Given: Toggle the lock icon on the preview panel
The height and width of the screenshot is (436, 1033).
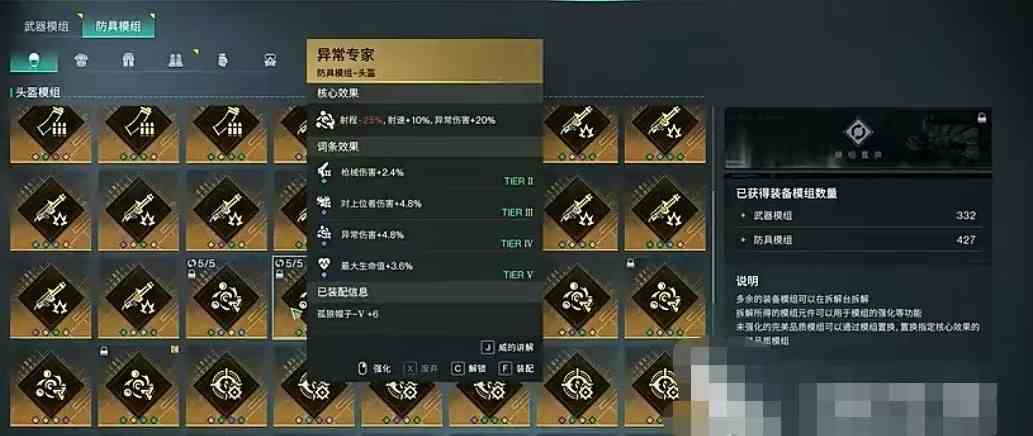Looking at the screenshot, I should (x=982, y=118).
